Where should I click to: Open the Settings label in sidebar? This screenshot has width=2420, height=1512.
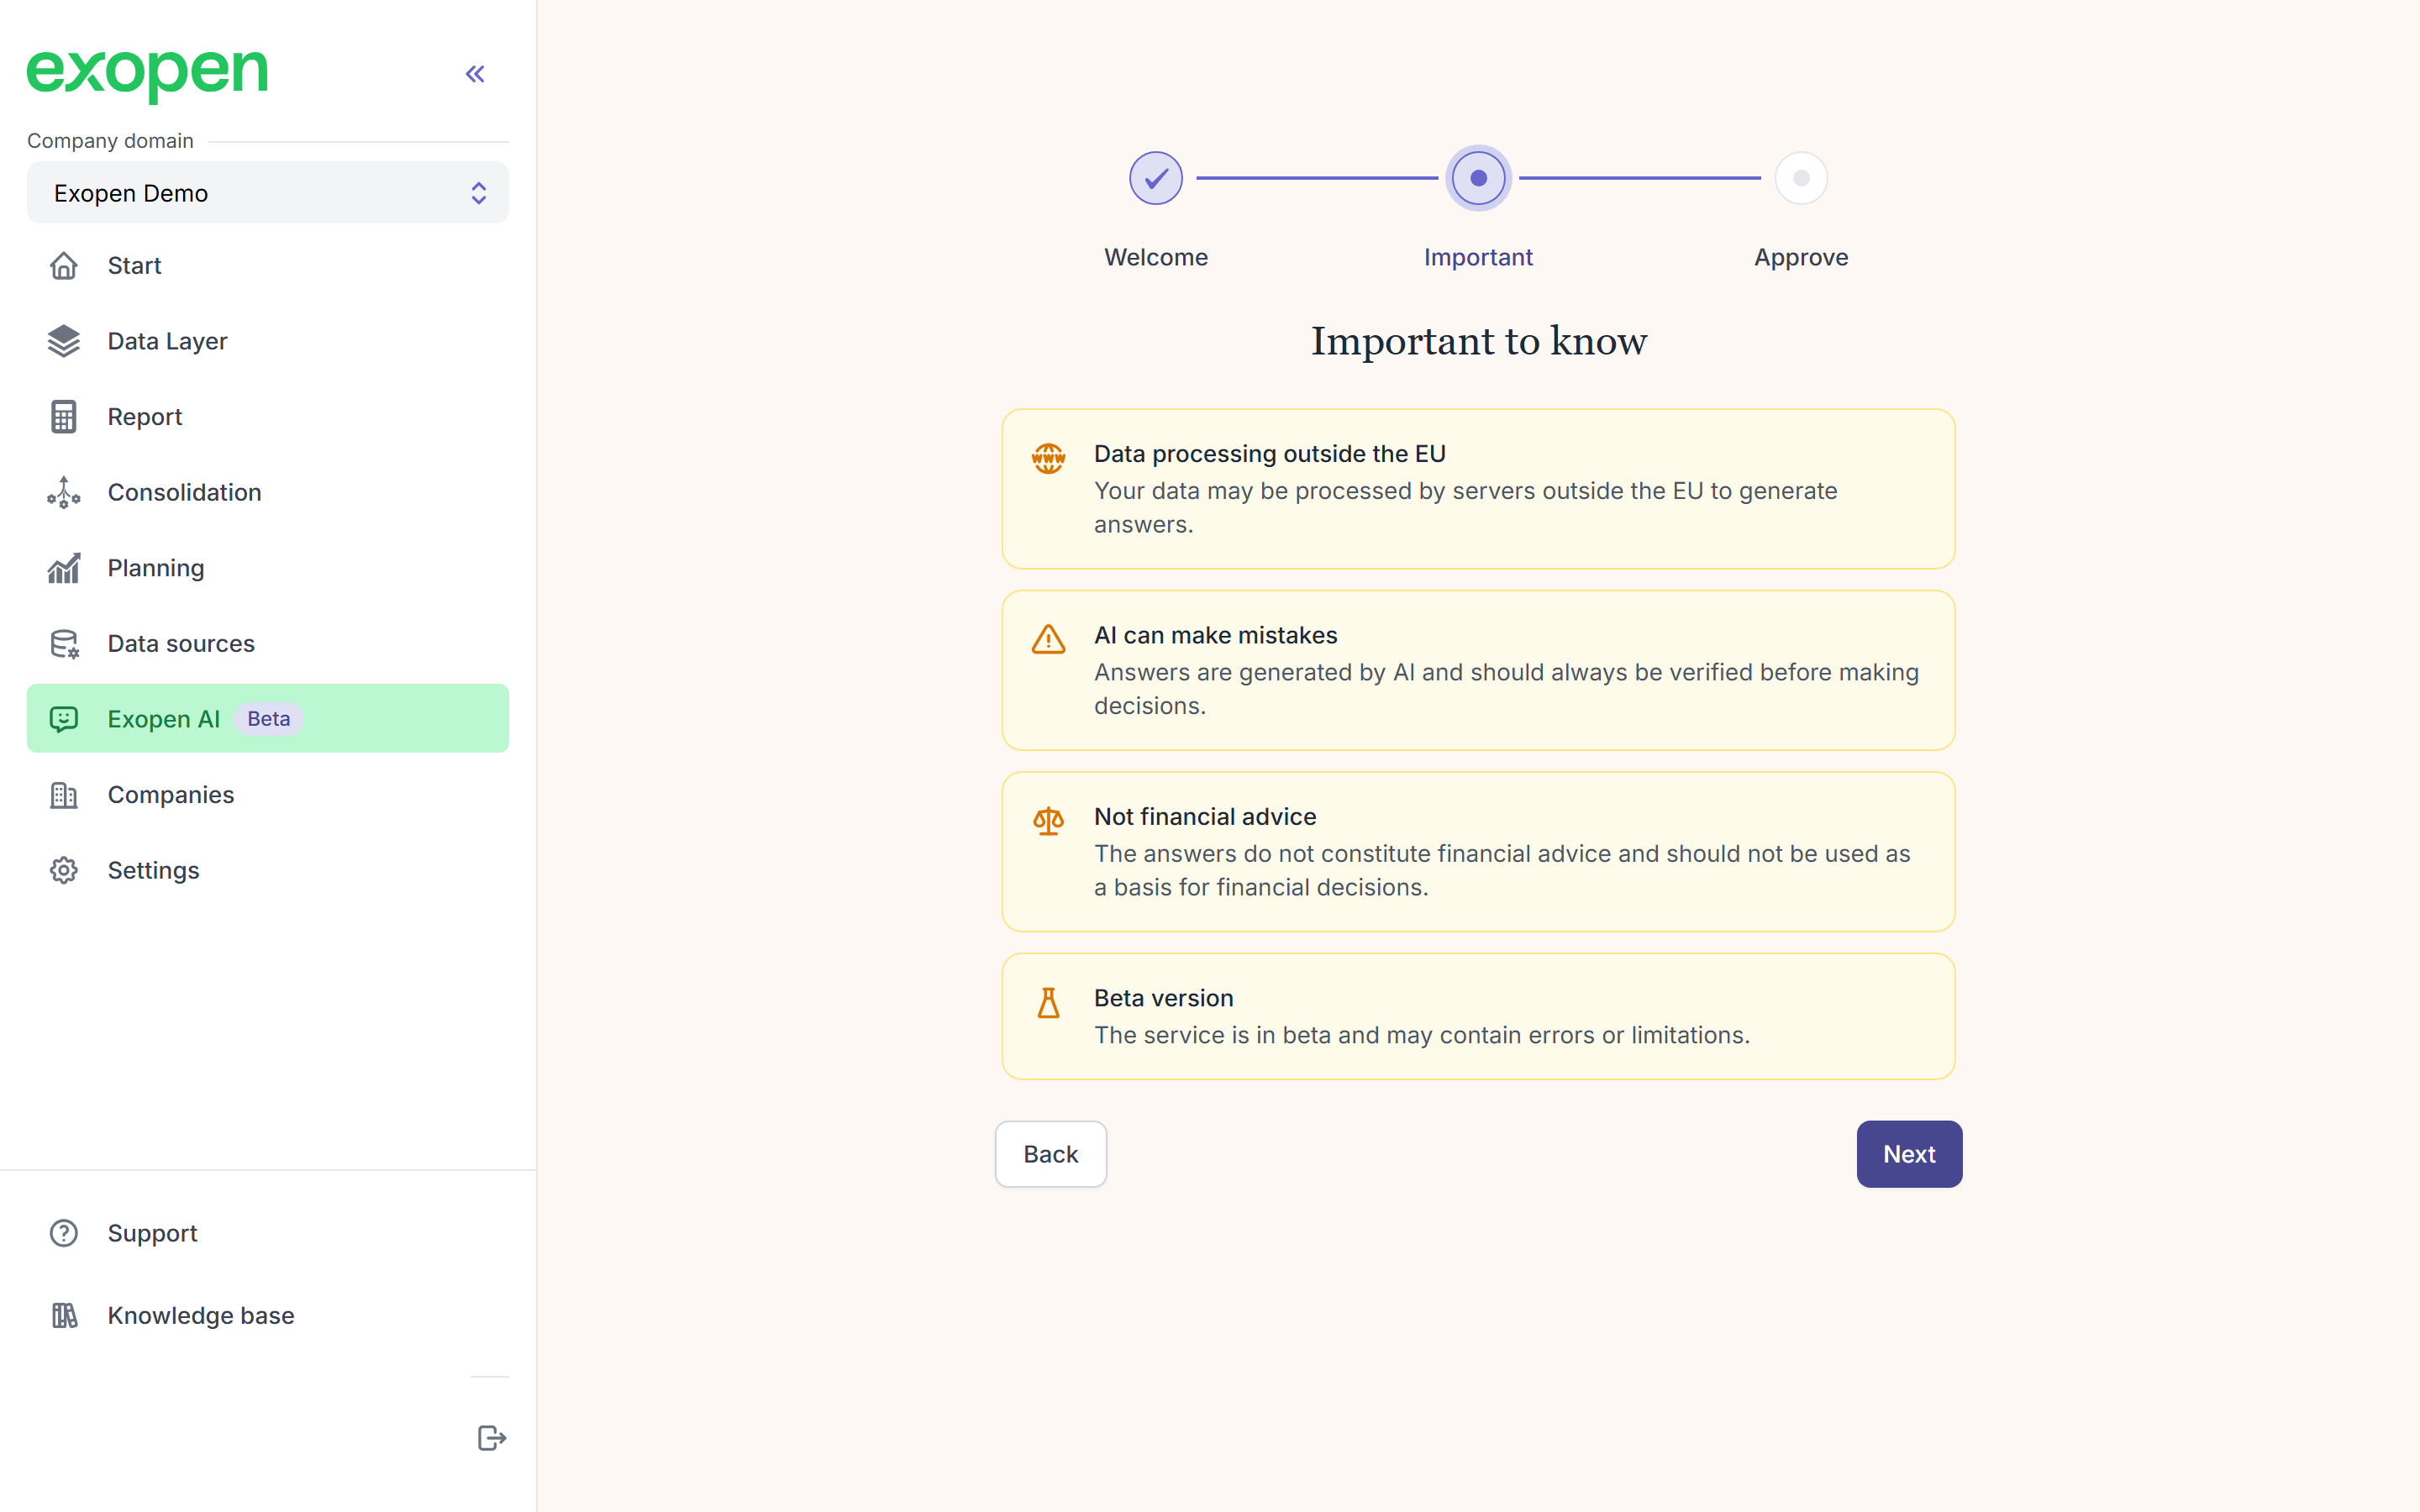click(x=153, y=870)
